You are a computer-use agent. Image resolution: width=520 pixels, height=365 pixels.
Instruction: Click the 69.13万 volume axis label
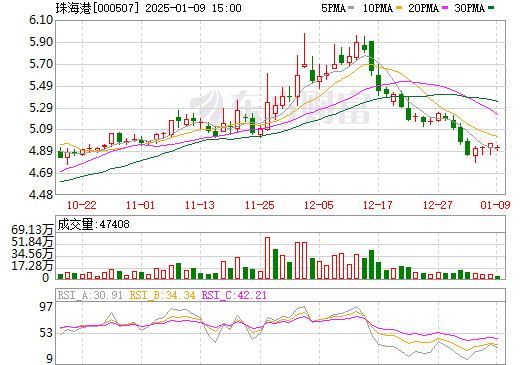[x=32, y=230]
